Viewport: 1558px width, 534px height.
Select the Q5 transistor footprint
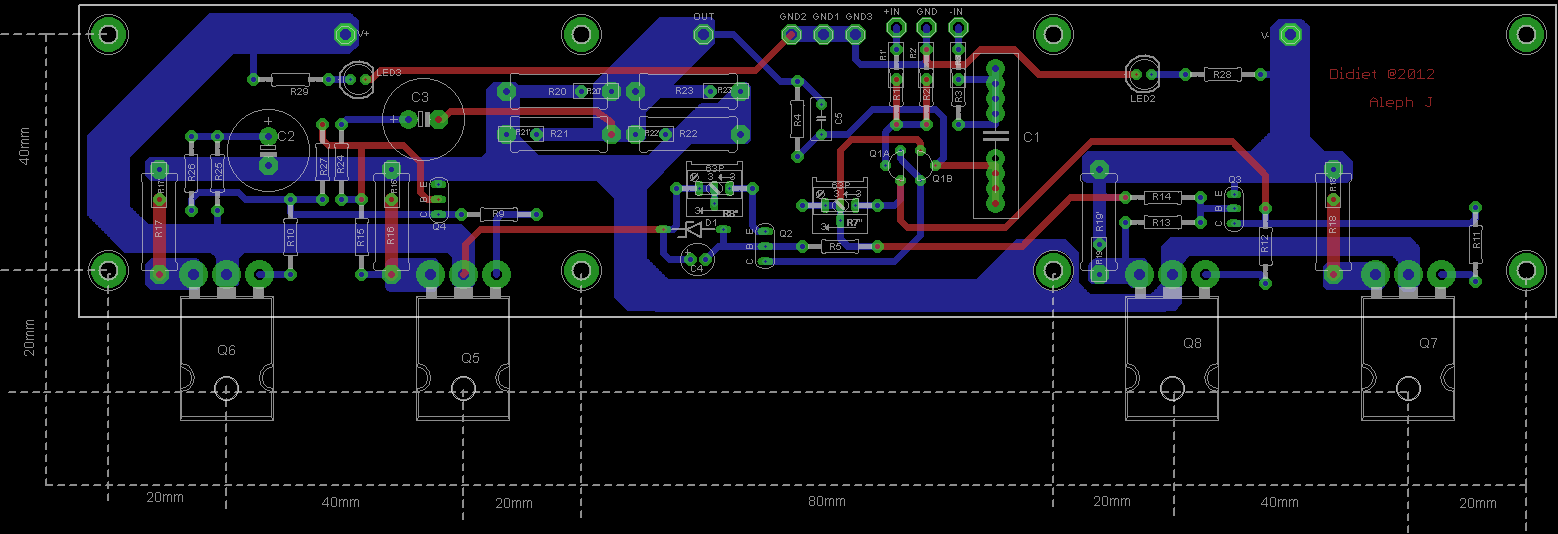click(x=462, y=357)
